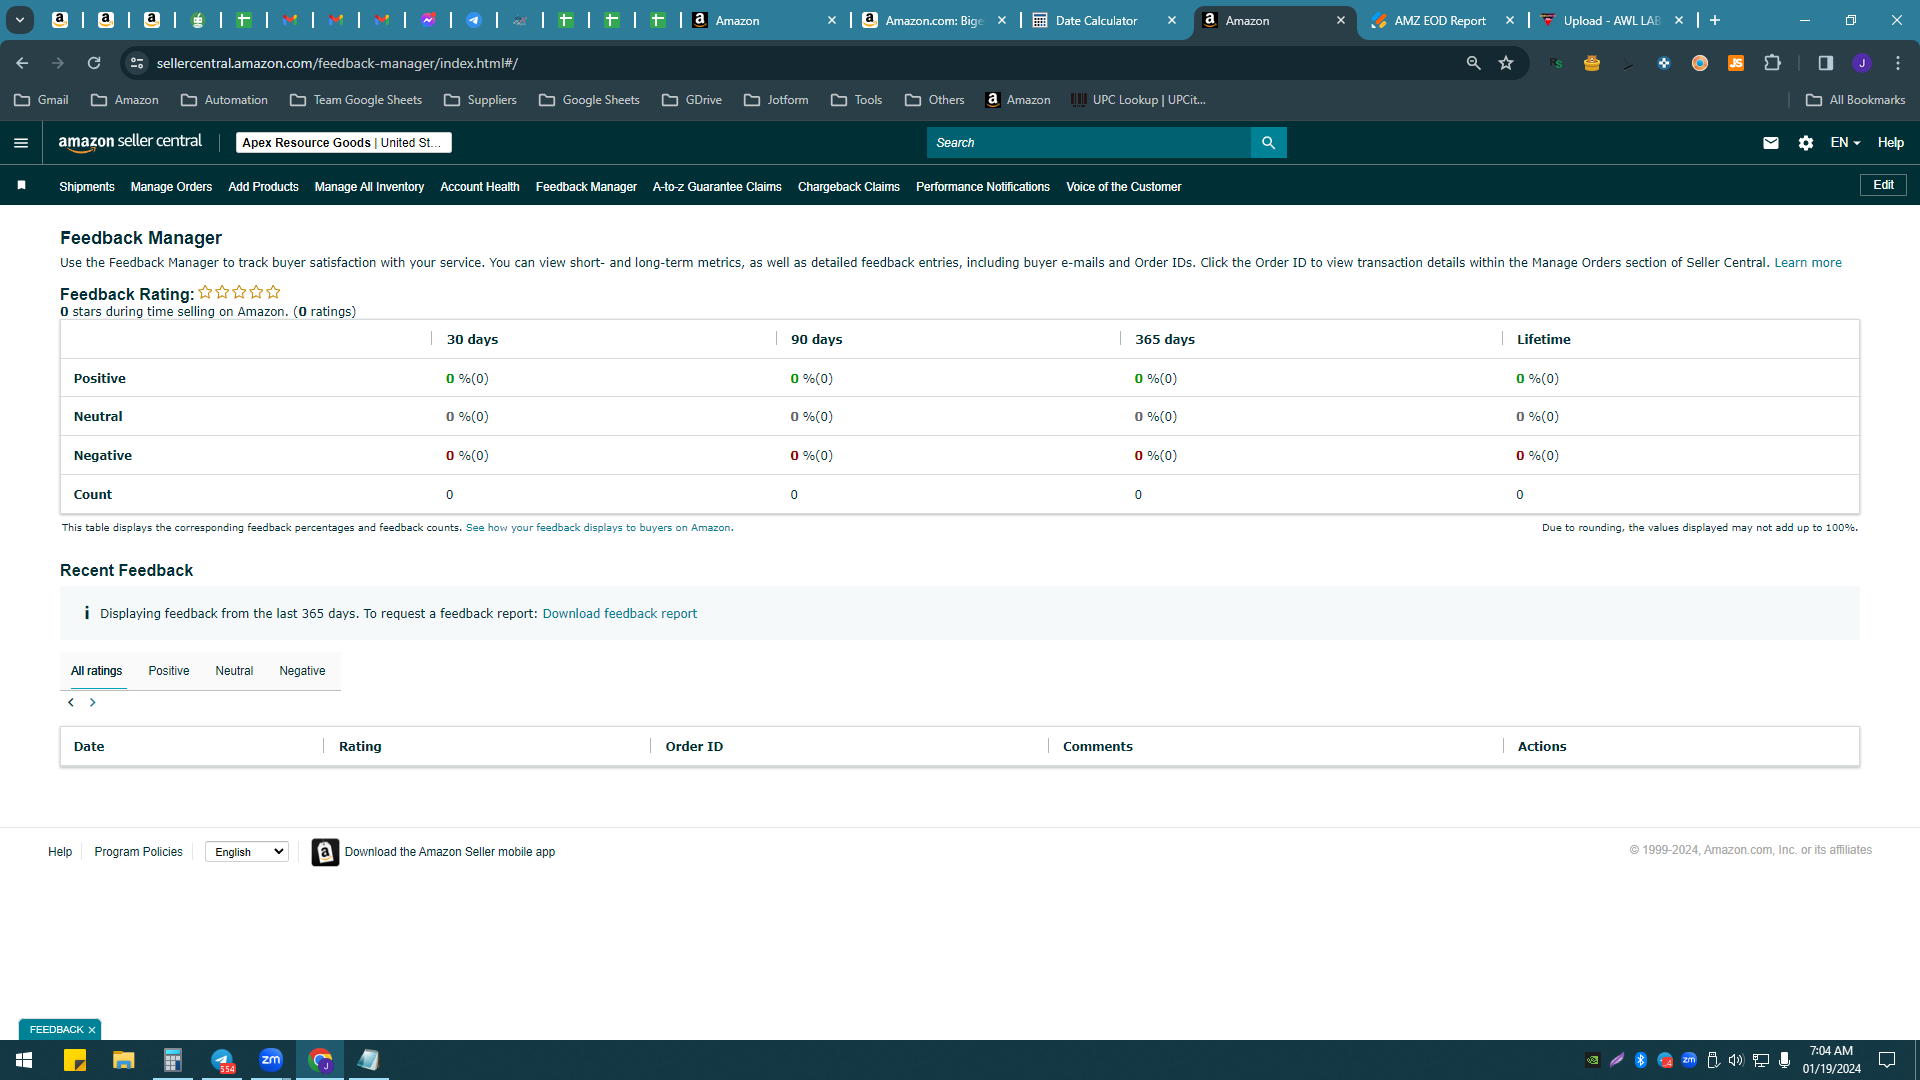Open the settings gear icon
This screenshot has width=1920, height=1080.
[1806, 143]
